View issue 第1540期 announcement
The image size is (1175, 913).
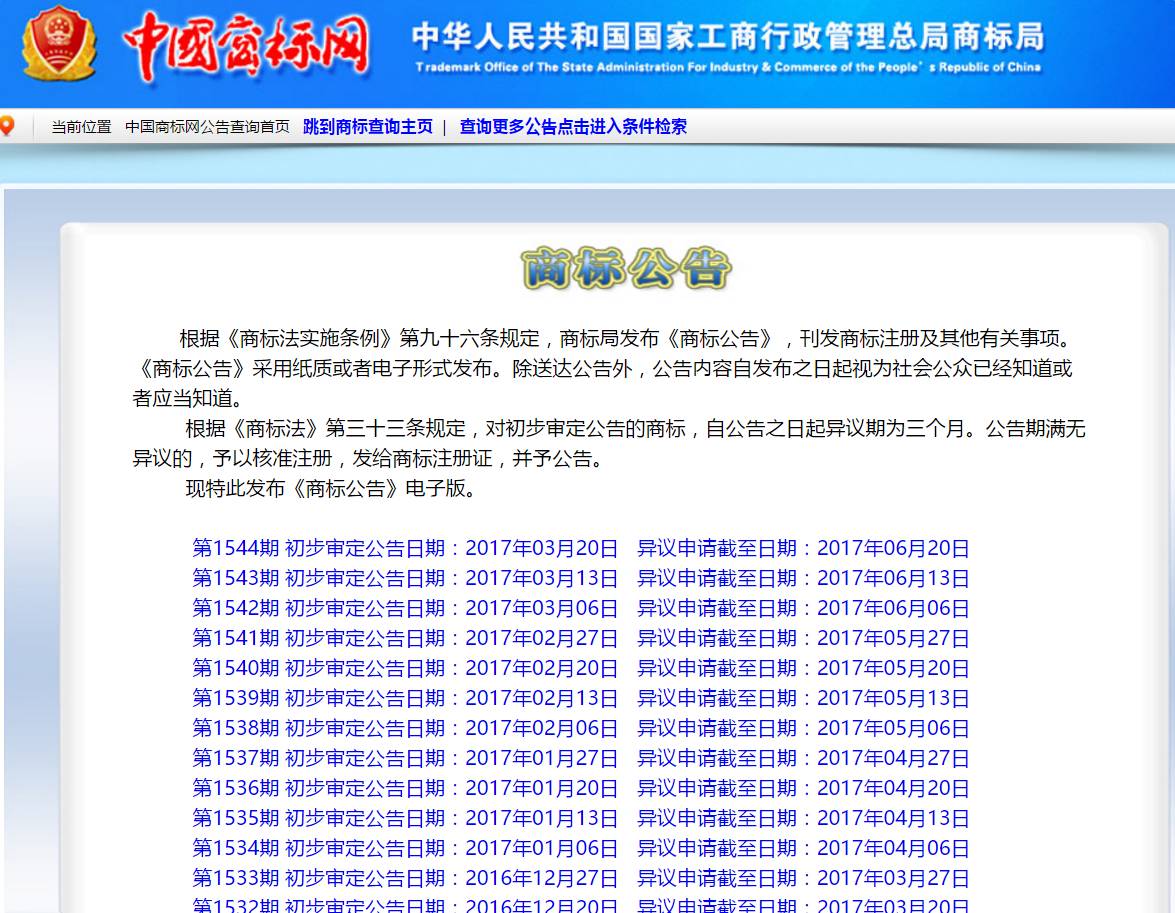click(580, 668)
